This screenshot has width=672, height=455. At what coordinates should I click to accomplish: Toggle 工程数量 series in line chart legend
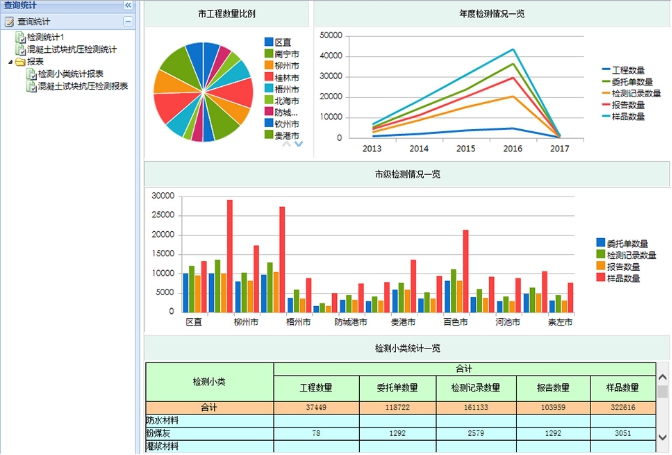point(627,69)
